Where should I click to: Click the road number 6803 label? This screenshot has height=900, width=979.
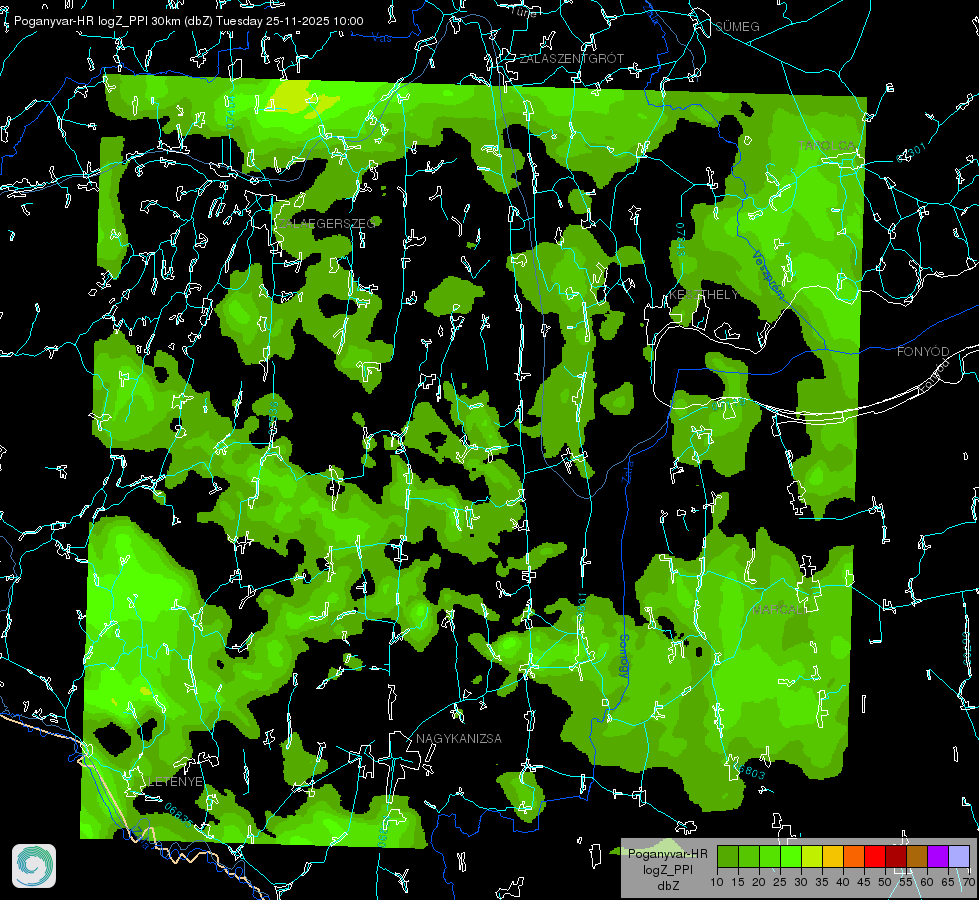click(752, 772)
